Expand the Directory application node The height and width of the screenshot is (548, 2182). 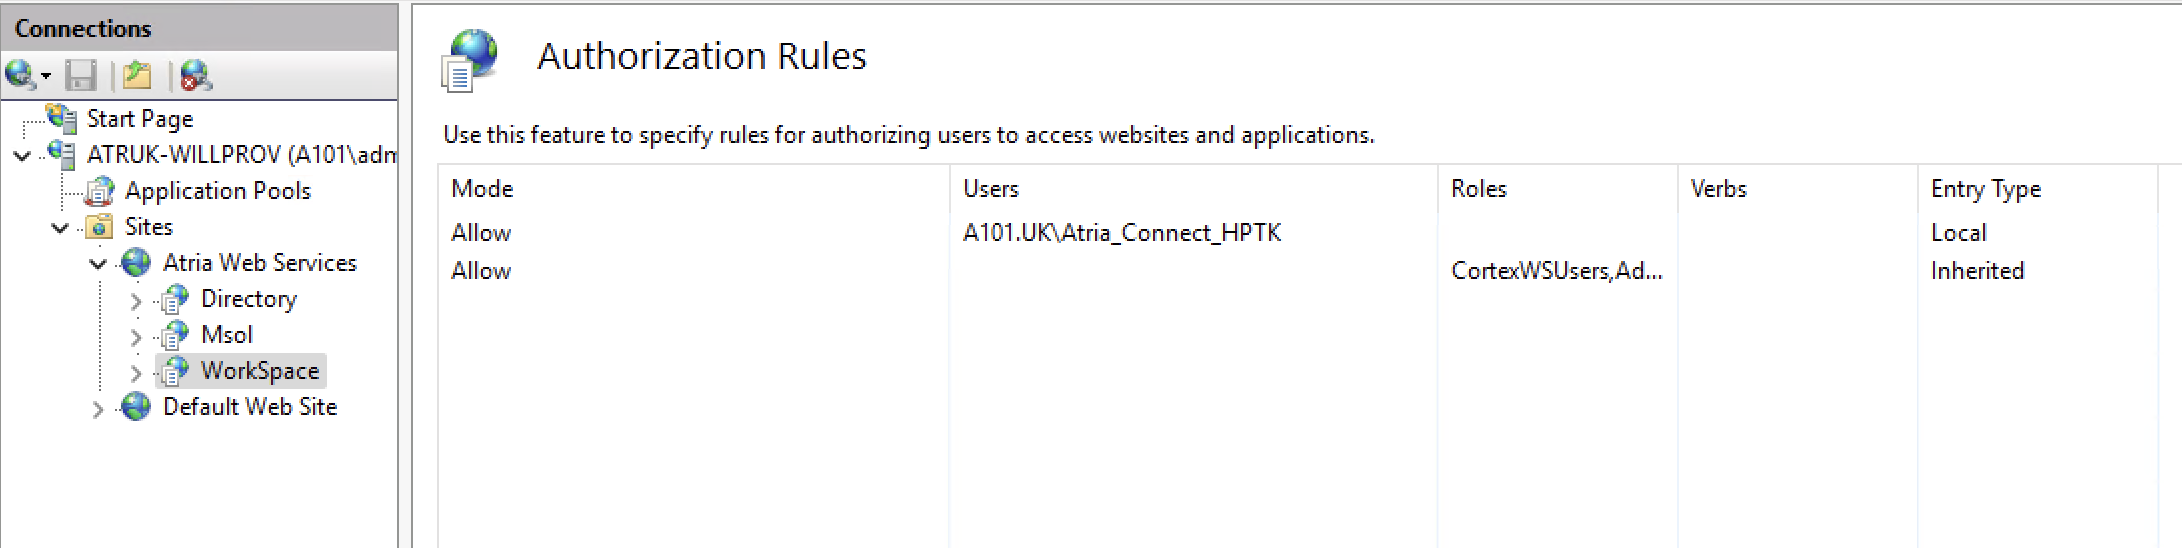point(136,300)
